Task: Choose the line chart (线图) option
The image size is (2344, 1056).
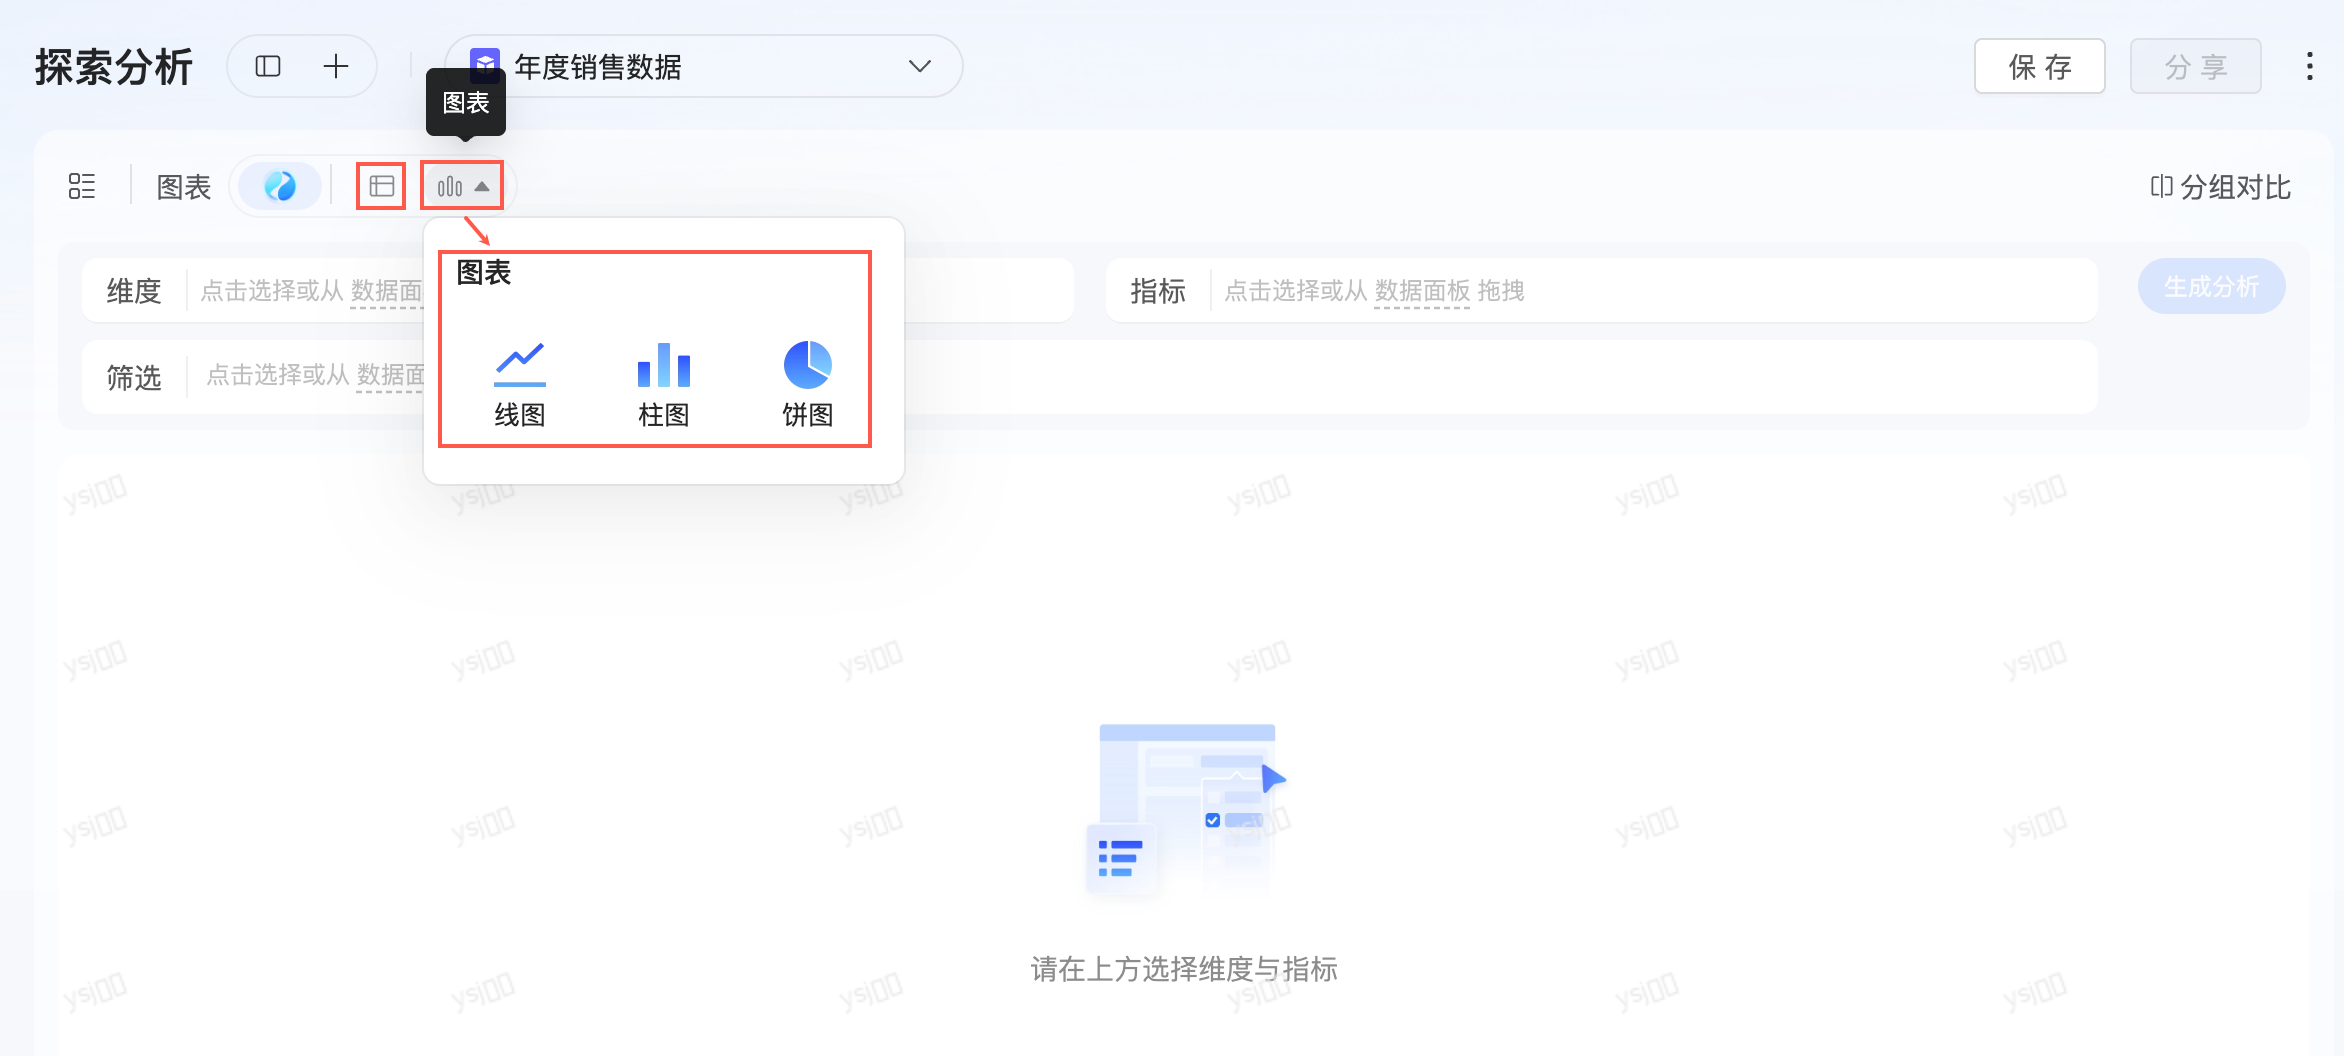Action: click(520, 385)
